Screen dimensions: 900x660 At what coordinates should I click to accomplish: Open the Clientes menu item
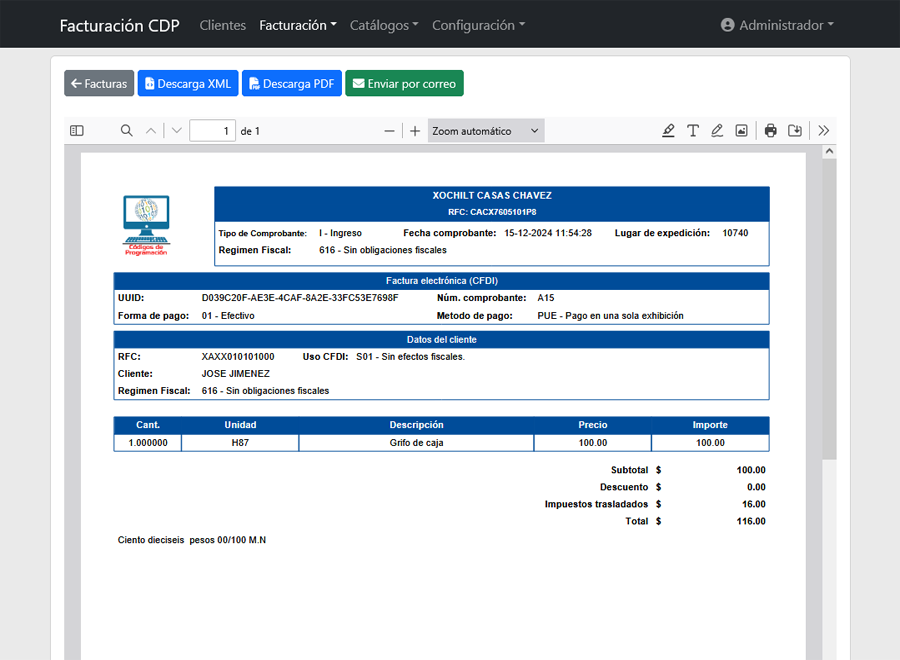pos(222,25)
